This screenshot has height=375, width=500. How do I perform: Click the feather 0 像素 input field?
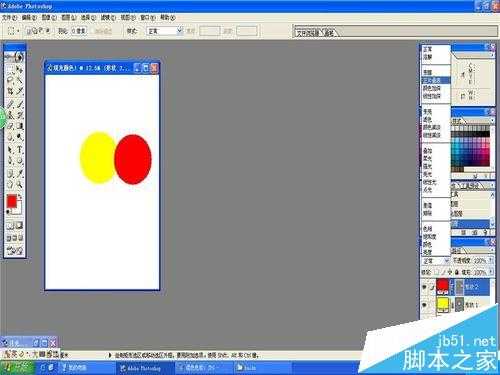[79, 31]
